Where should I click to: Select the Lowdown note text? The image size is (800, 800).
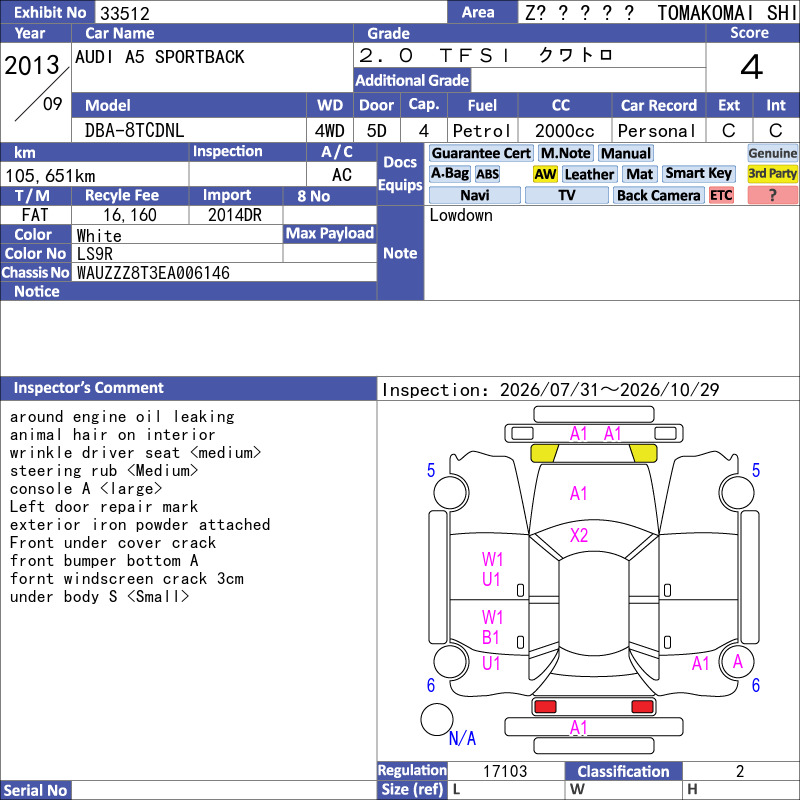(461, 215)
